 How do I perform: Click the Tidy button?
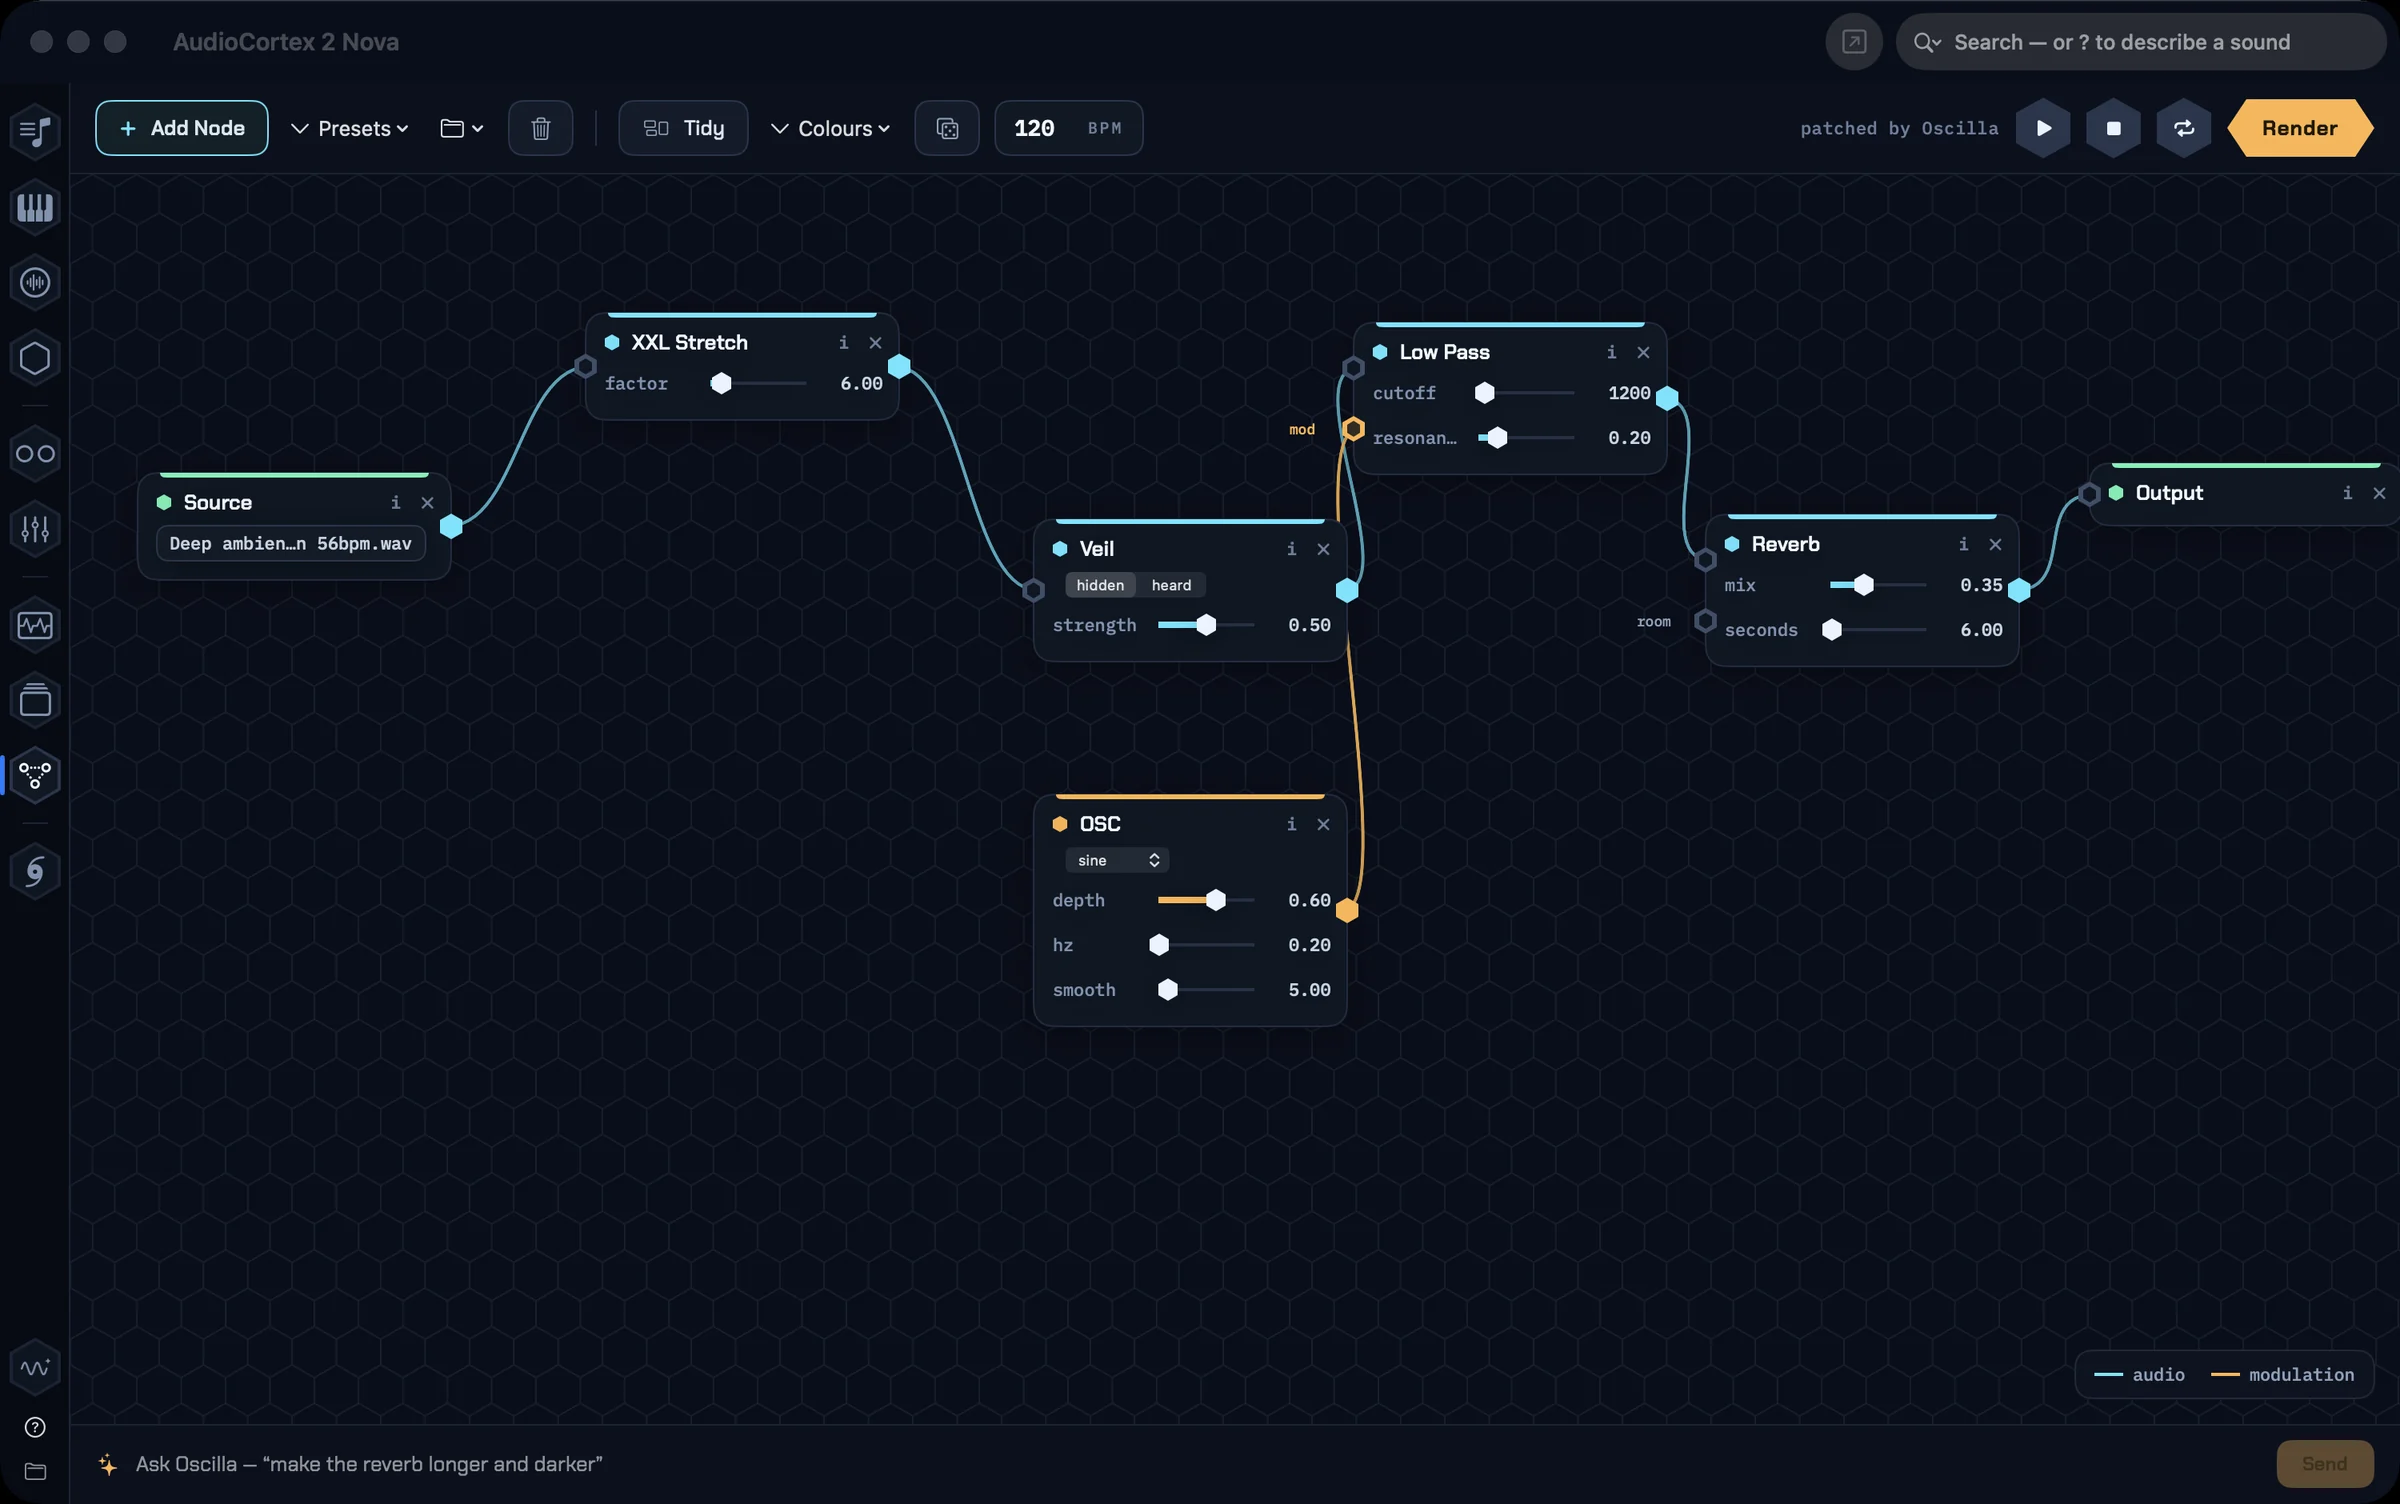click(683, 128)
